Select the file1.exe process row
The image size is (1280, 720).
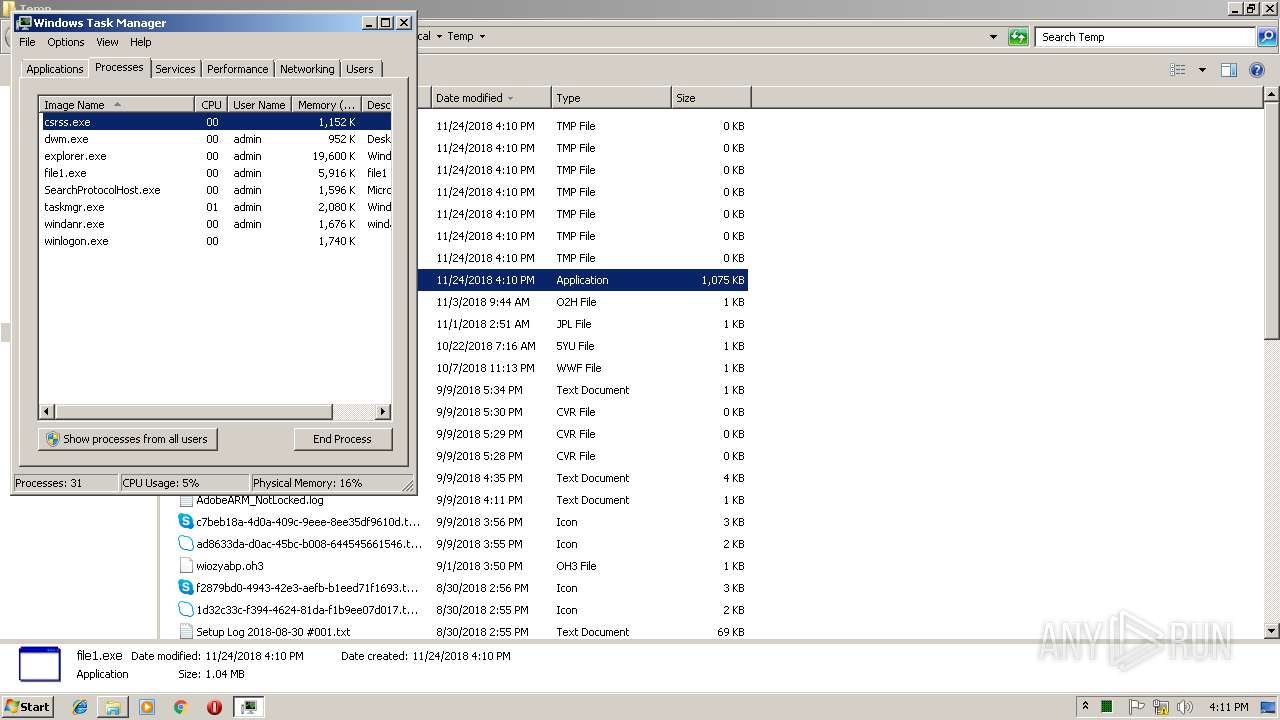coord(215,173)
